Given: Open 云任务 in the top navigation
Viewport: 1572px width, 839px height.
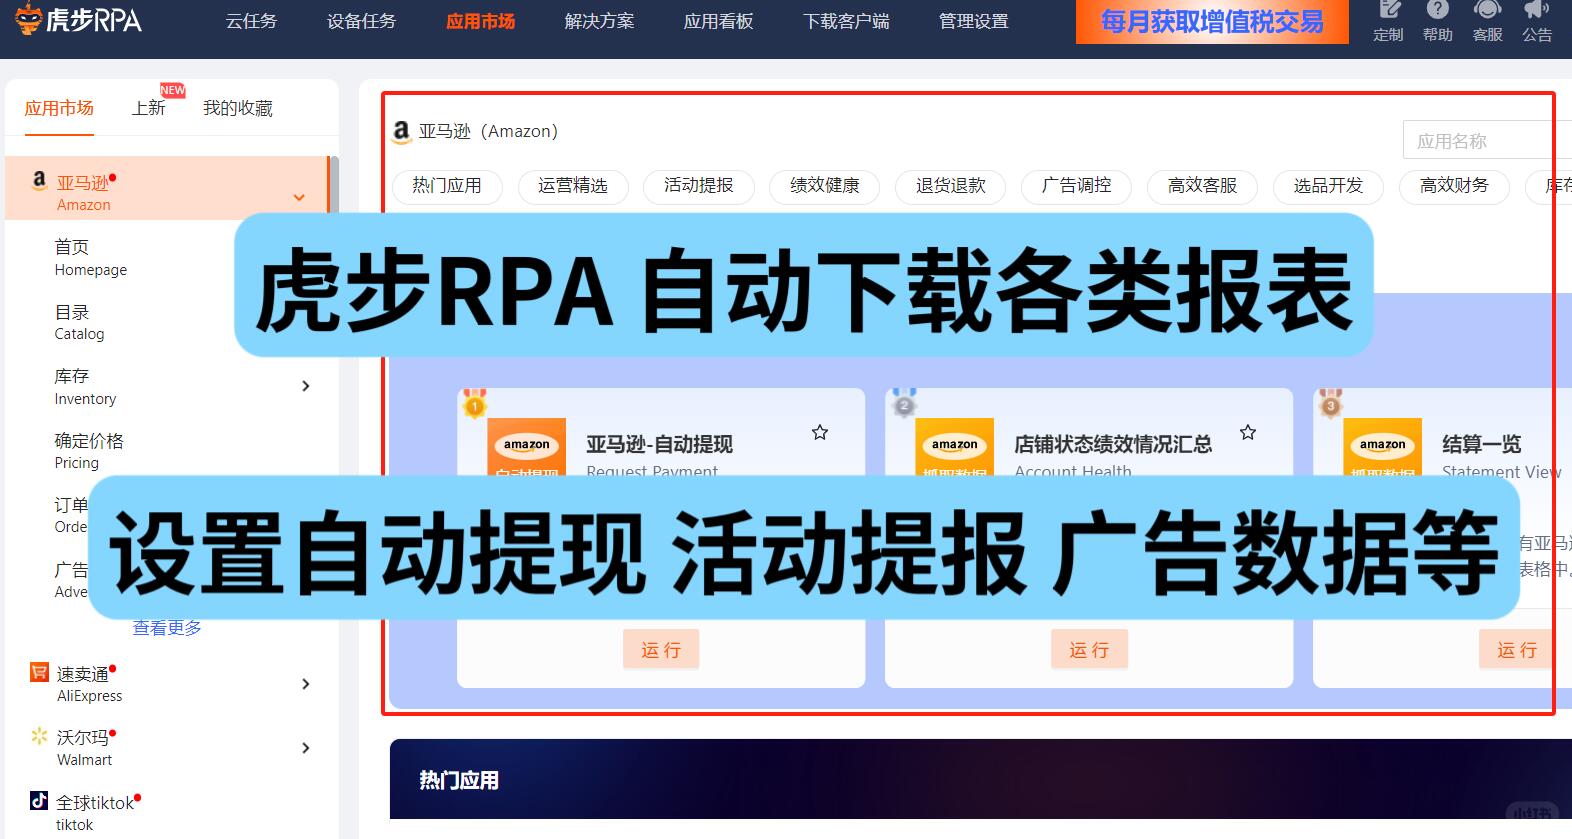Looking at the screenshot, I should tap(251, 21).
